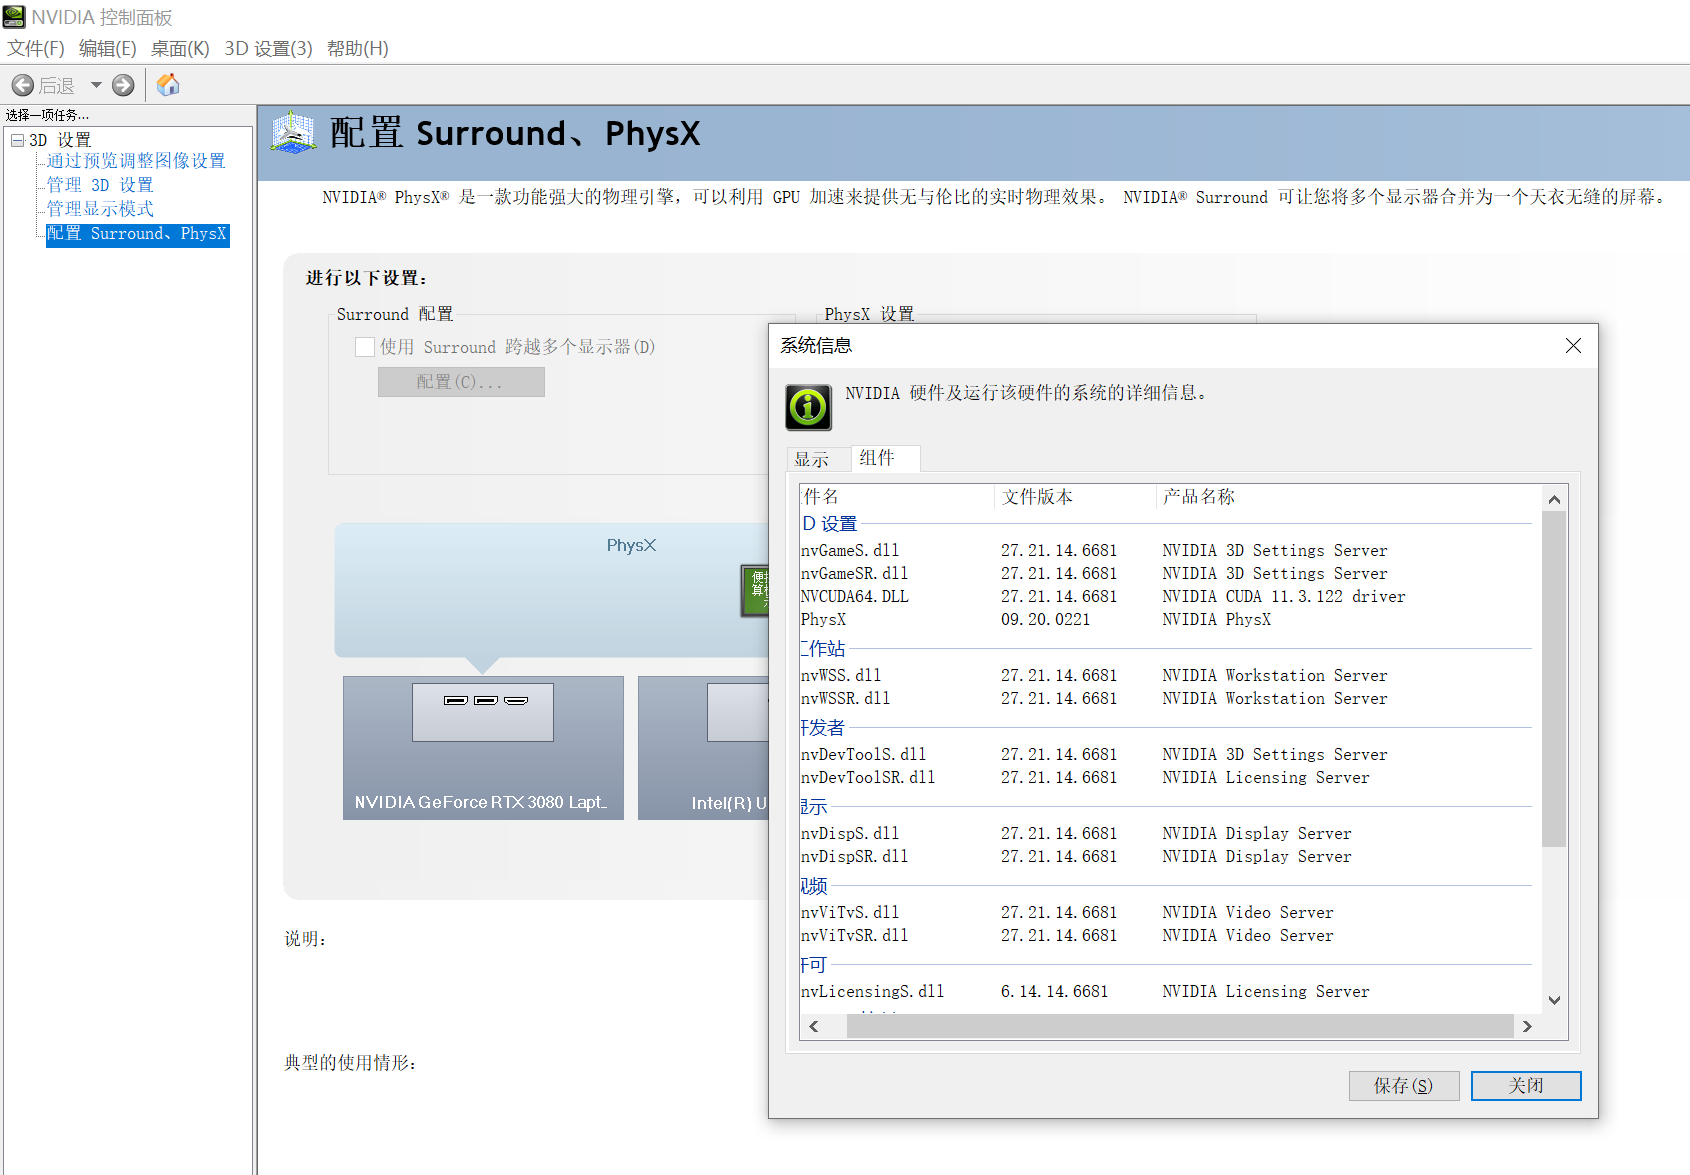Screen dimensions: 1690x1175
Task: Click the 文件版本 column header
Action: click(x=1076, y=497)
